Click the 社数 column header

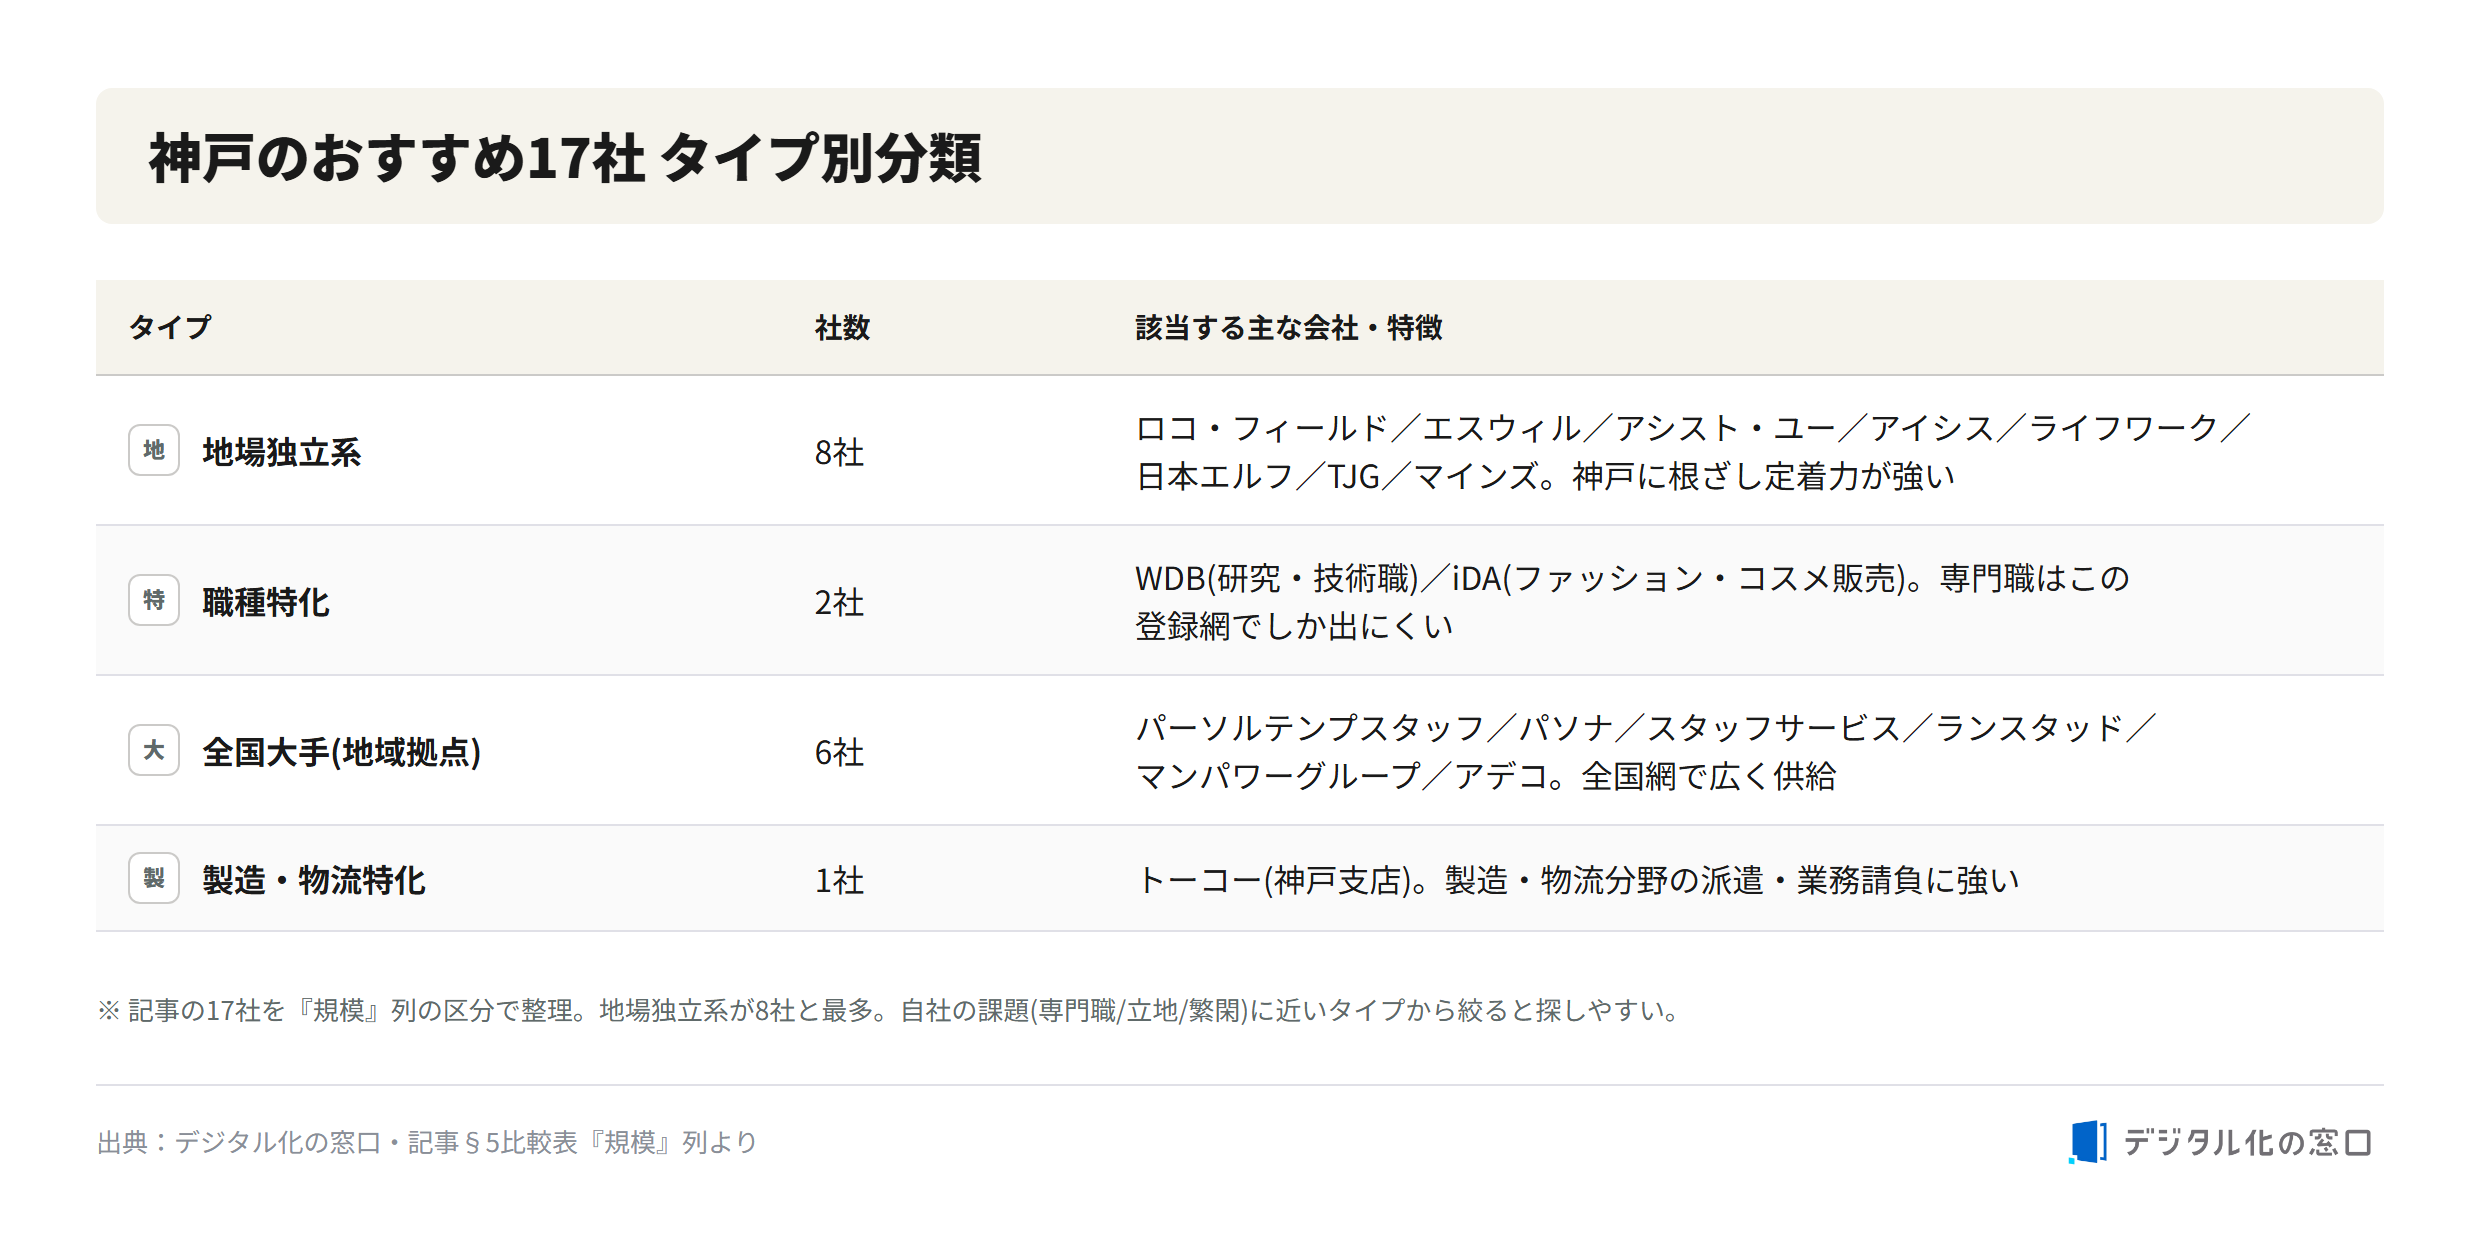pyautogui.click(x=842, y=327)
